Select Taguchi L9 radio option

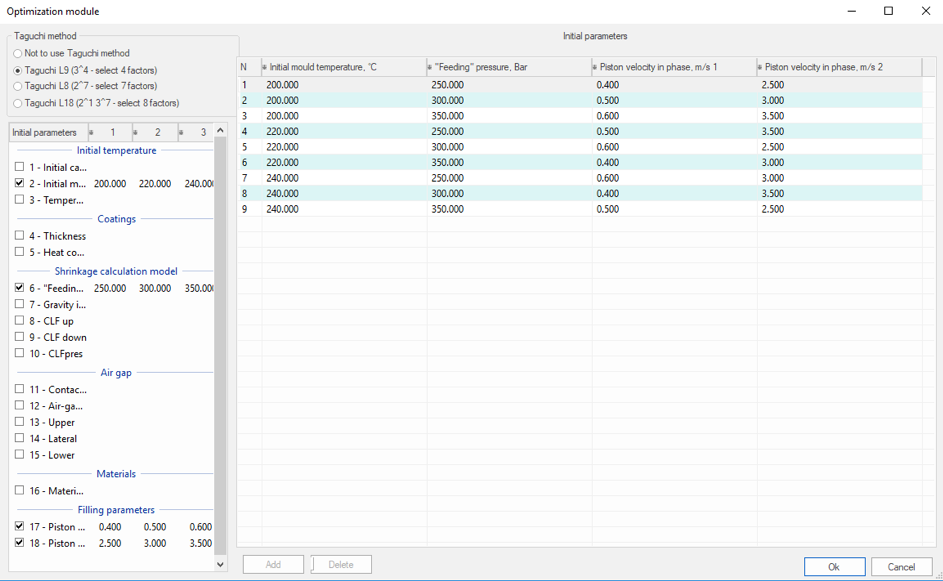pyautogui.click(x=17, y=70)
